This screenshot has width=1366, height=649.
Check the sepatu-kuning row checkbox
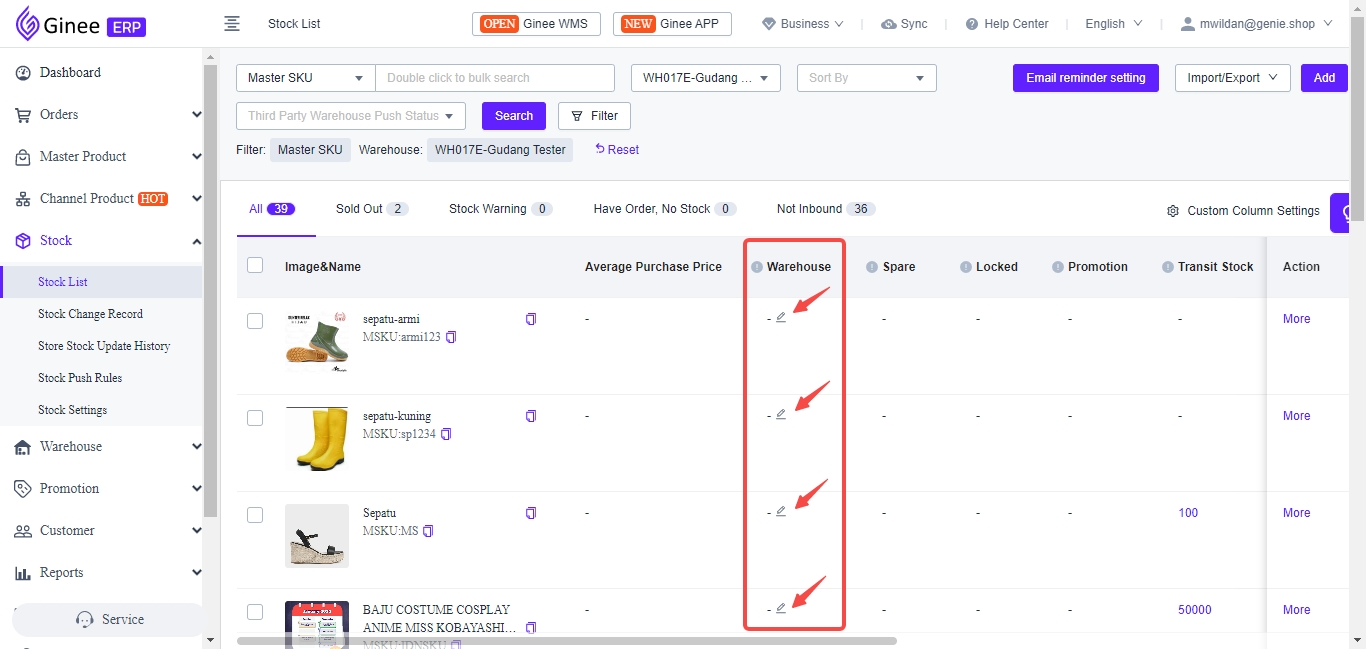click(x=255, y=418)
